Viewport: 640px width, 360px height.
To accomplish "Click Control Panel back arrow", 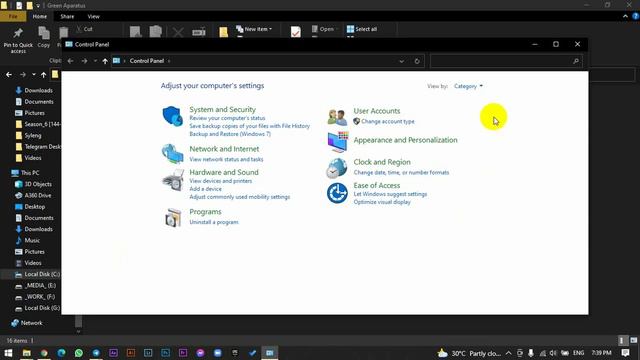I will (70, 61).
